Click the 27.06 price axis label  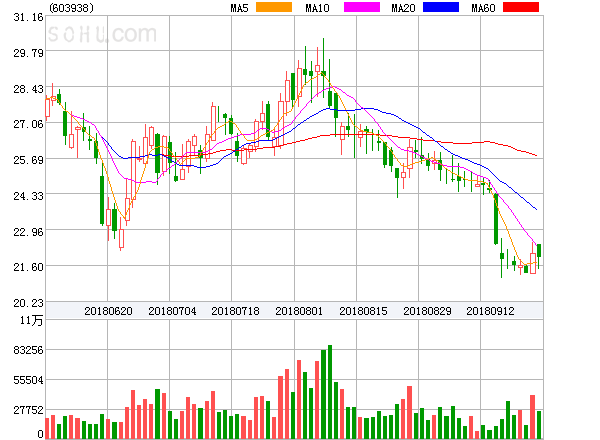click(x=28, y=124)
